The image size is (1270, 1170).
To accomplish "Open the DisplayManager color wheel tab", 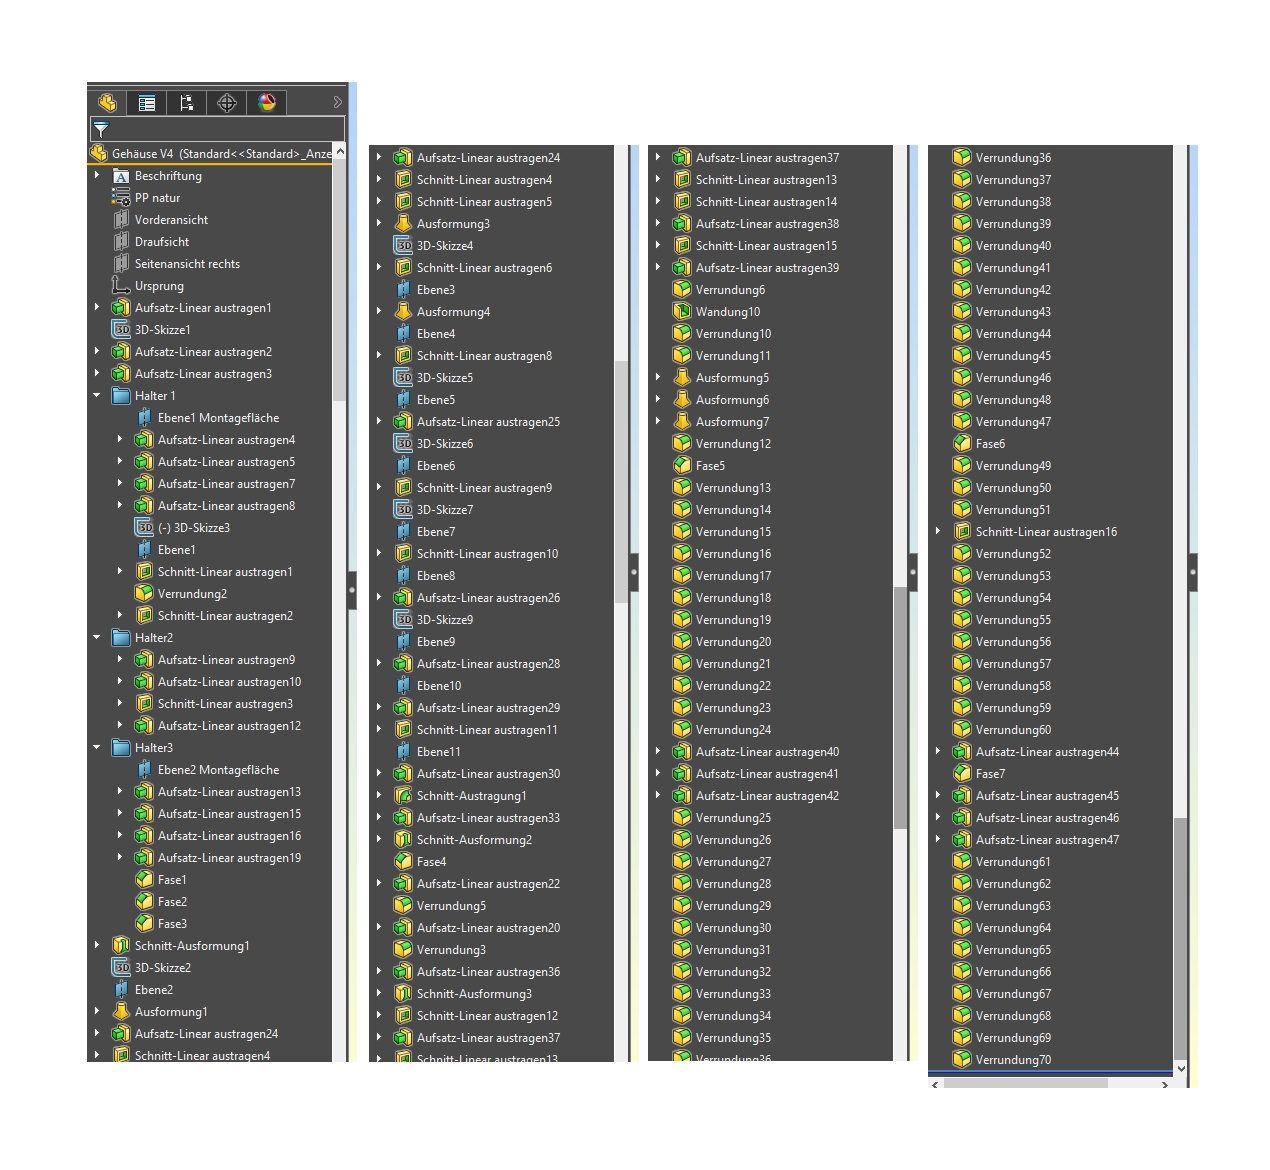I will tap(267, 103).
